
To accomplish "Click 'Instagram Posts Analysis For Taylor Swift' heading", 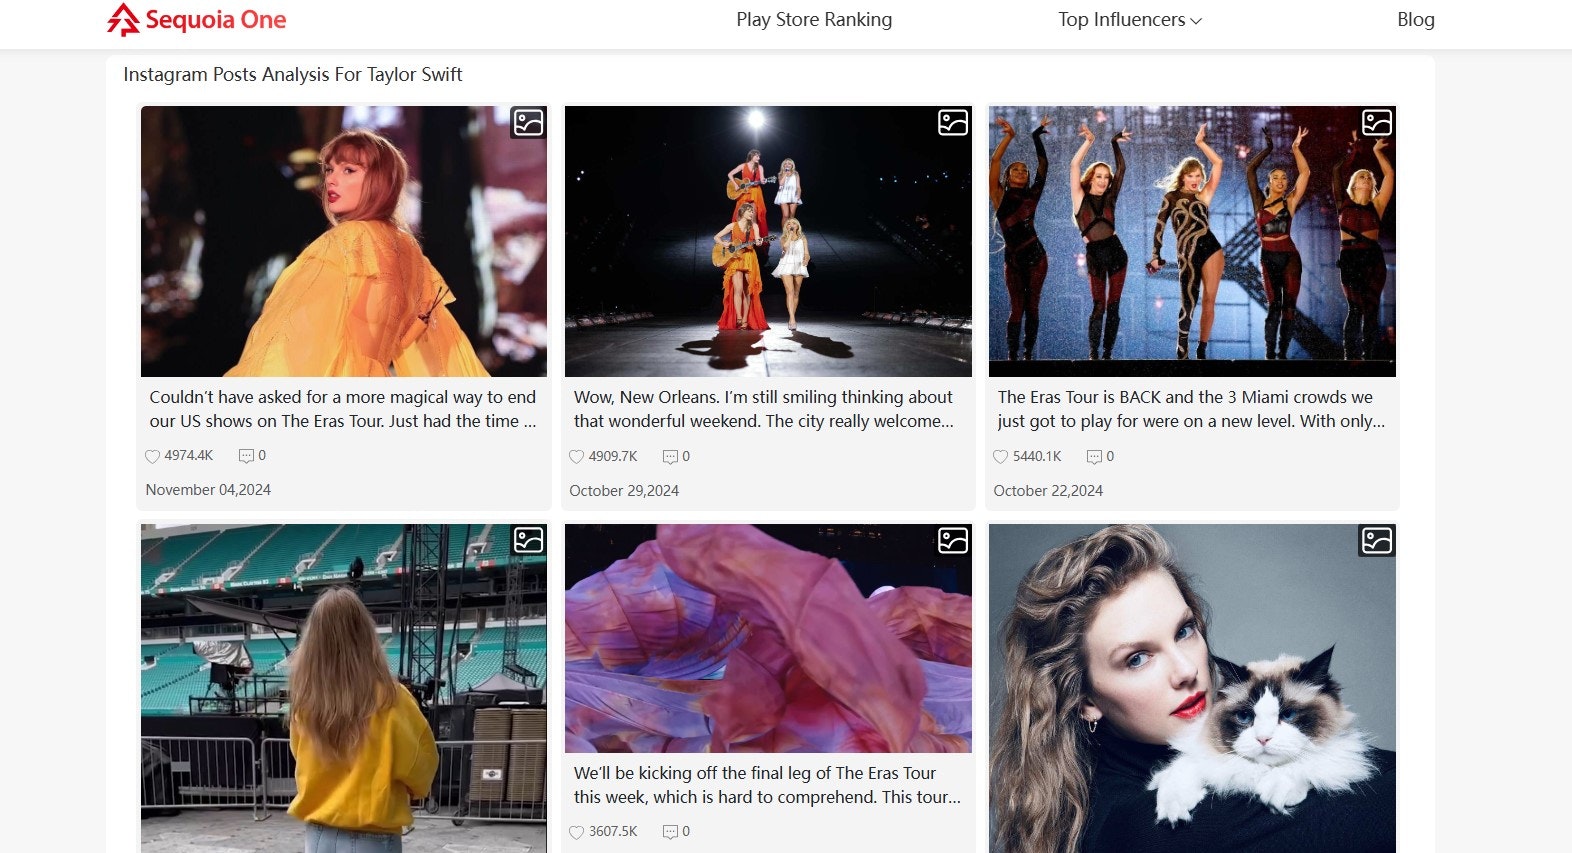I will click(x=293, y=74).
